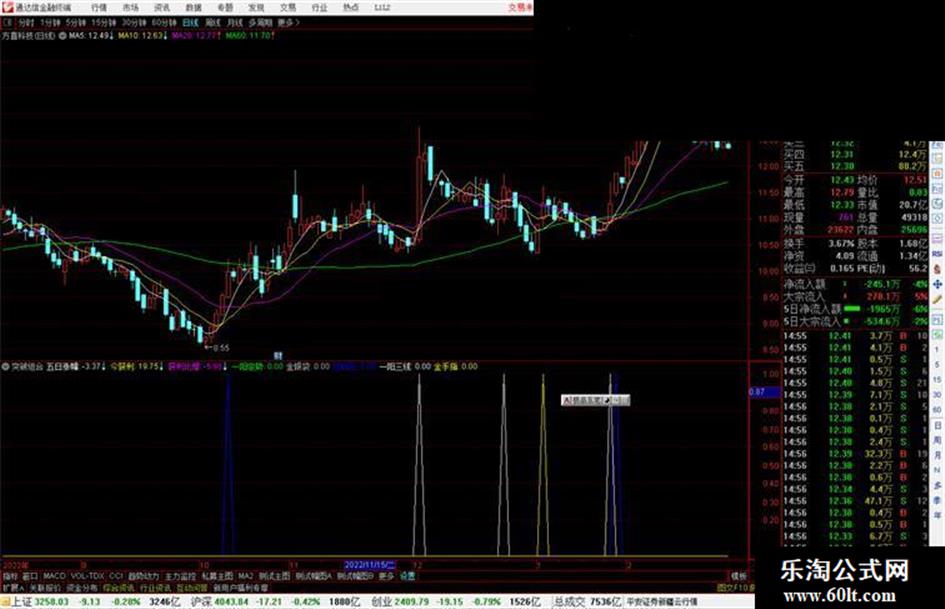Click the yellow pencil drawing icon in sidebar
945x609 pixels.
pyautogui.click(x=937, y=299)
